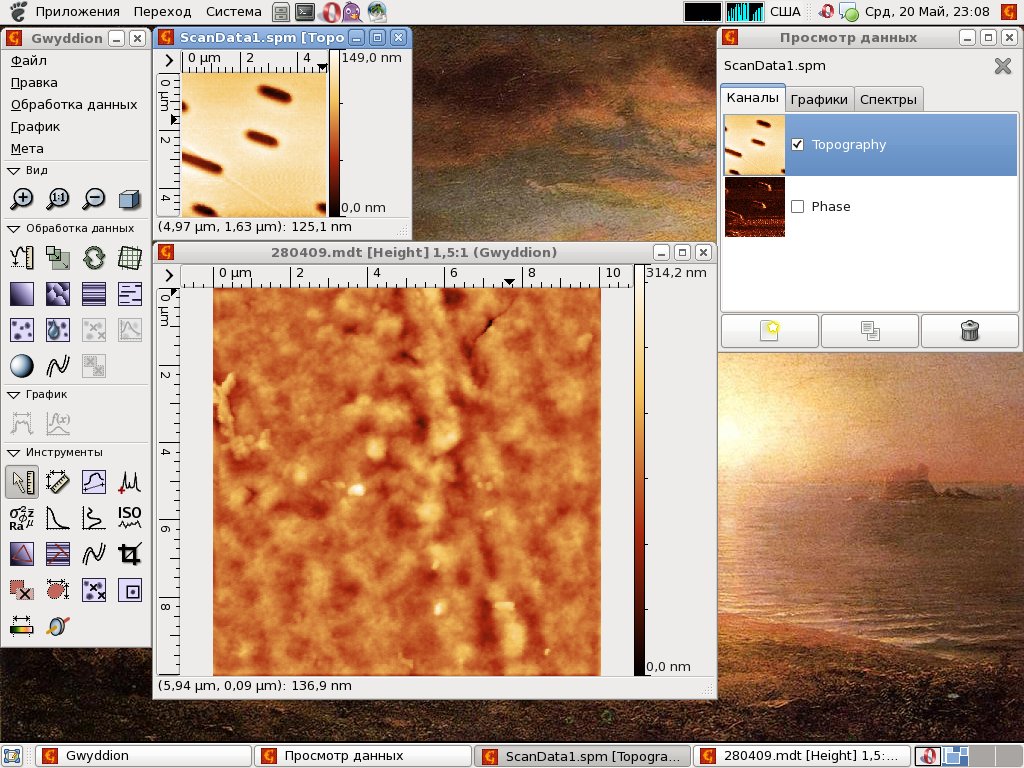Select the Three-point level triangle tool
Image resolution: width=1024 pixels, height=768 pixels.
point(22,554)
